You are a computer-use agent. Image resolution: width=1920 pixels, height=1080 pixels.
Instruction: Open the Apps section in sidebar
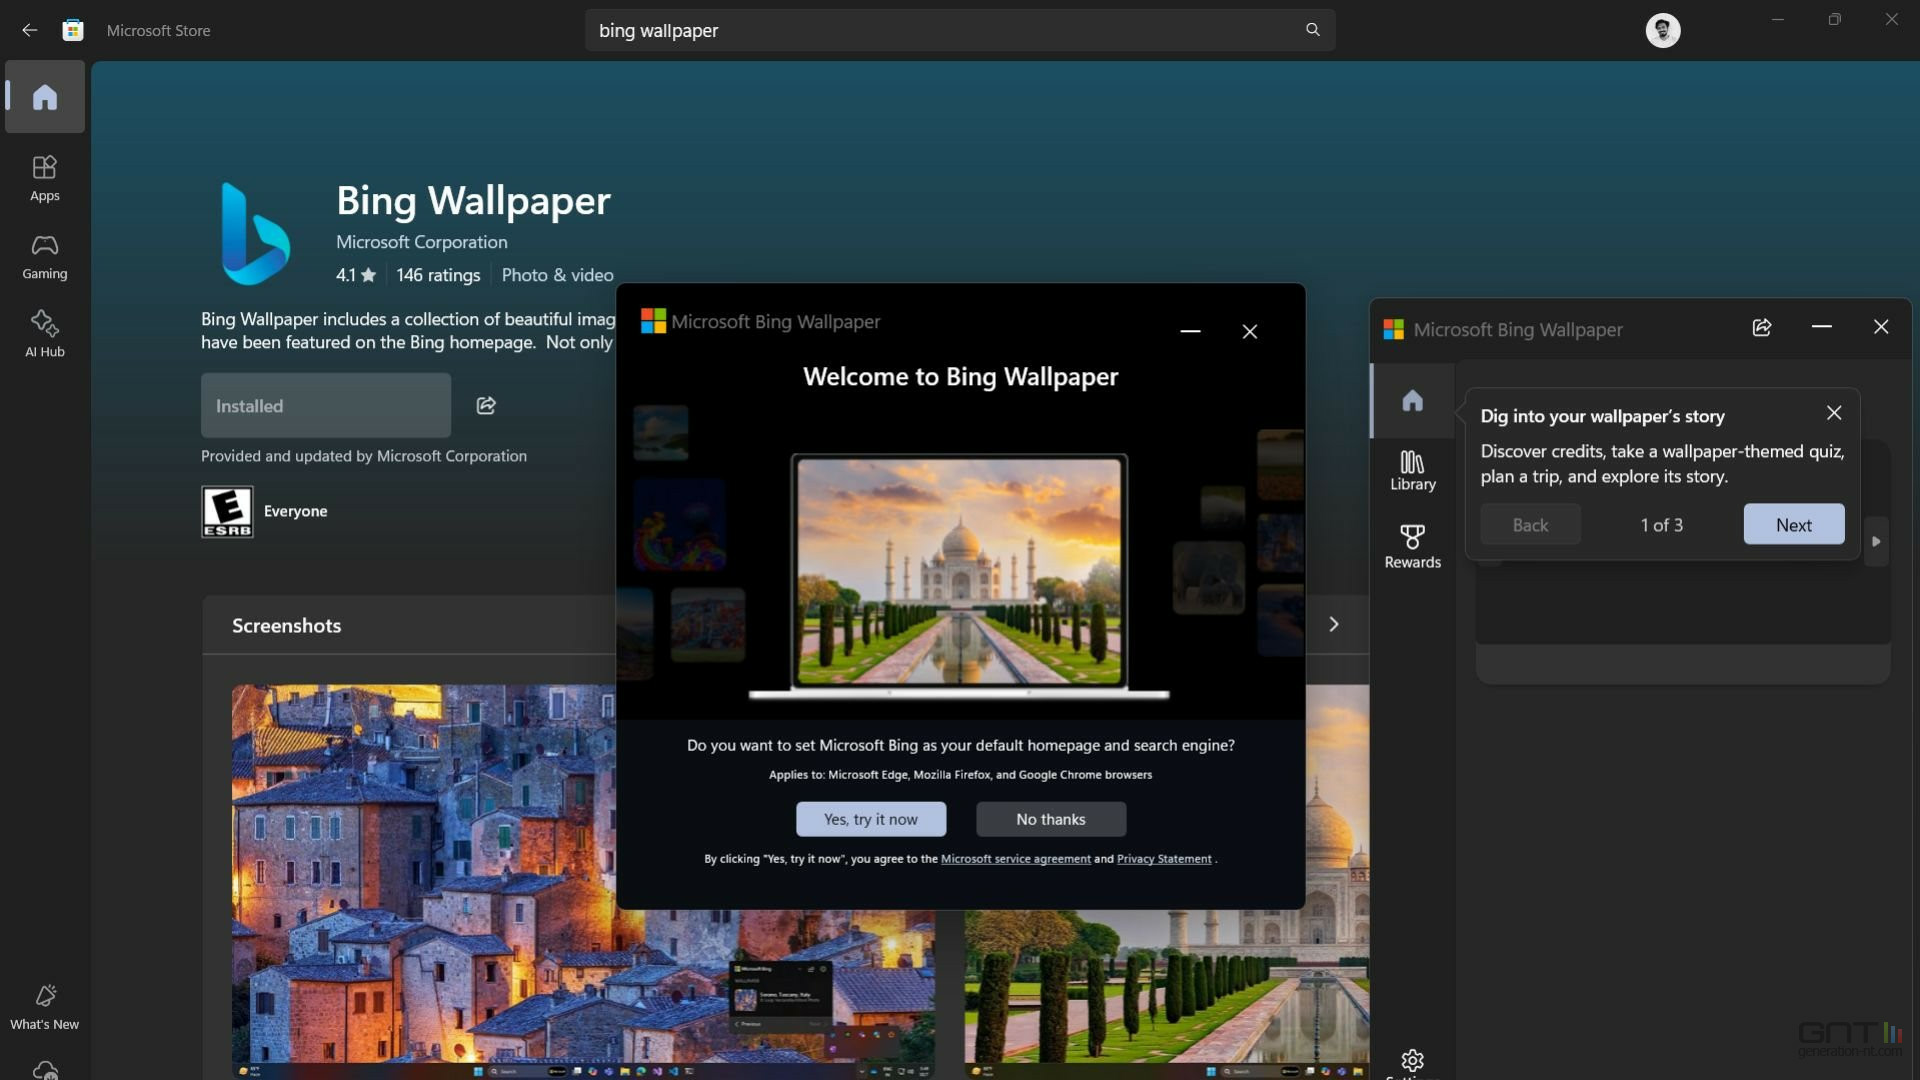(44, 178)
